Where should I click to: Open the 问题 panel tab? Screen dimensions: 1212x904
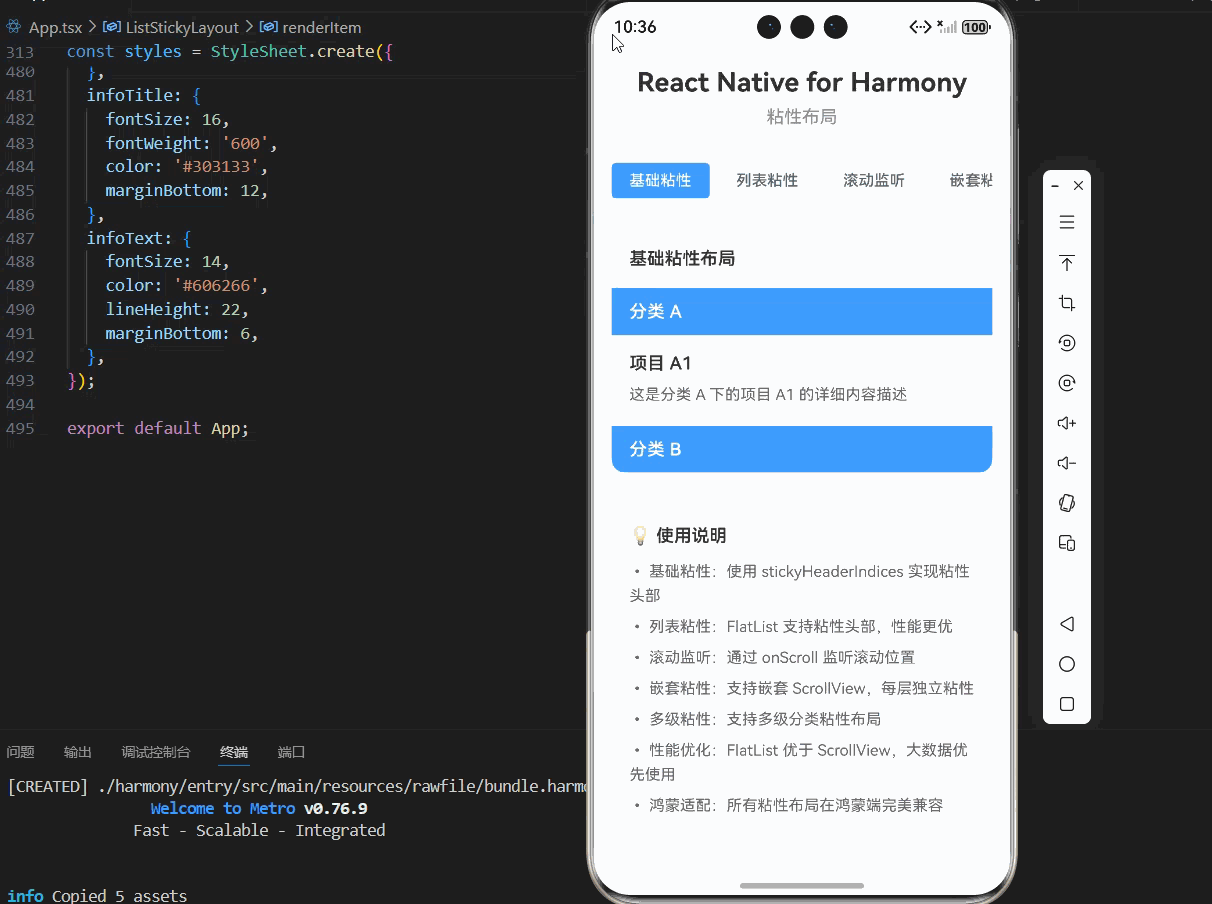20,752
